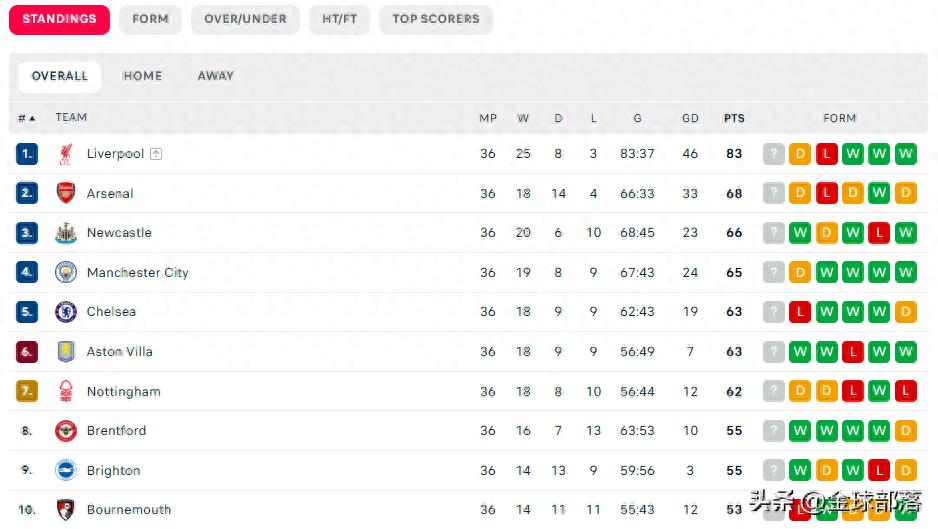This screenshot has height=529, width=938.
Task: Open the promotion arrow icon beside Liverpool
Action: (156, 154)
